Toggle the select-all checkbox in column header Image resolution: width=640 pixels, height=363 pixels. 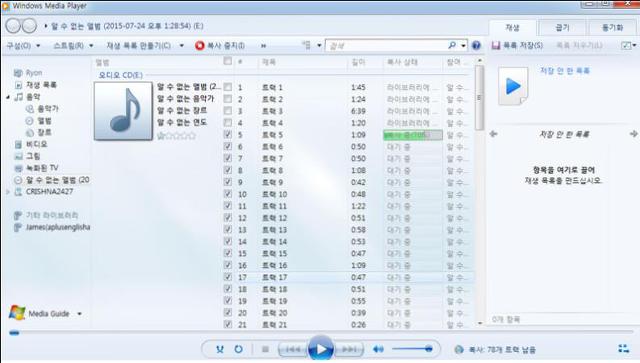coord(228,61)
